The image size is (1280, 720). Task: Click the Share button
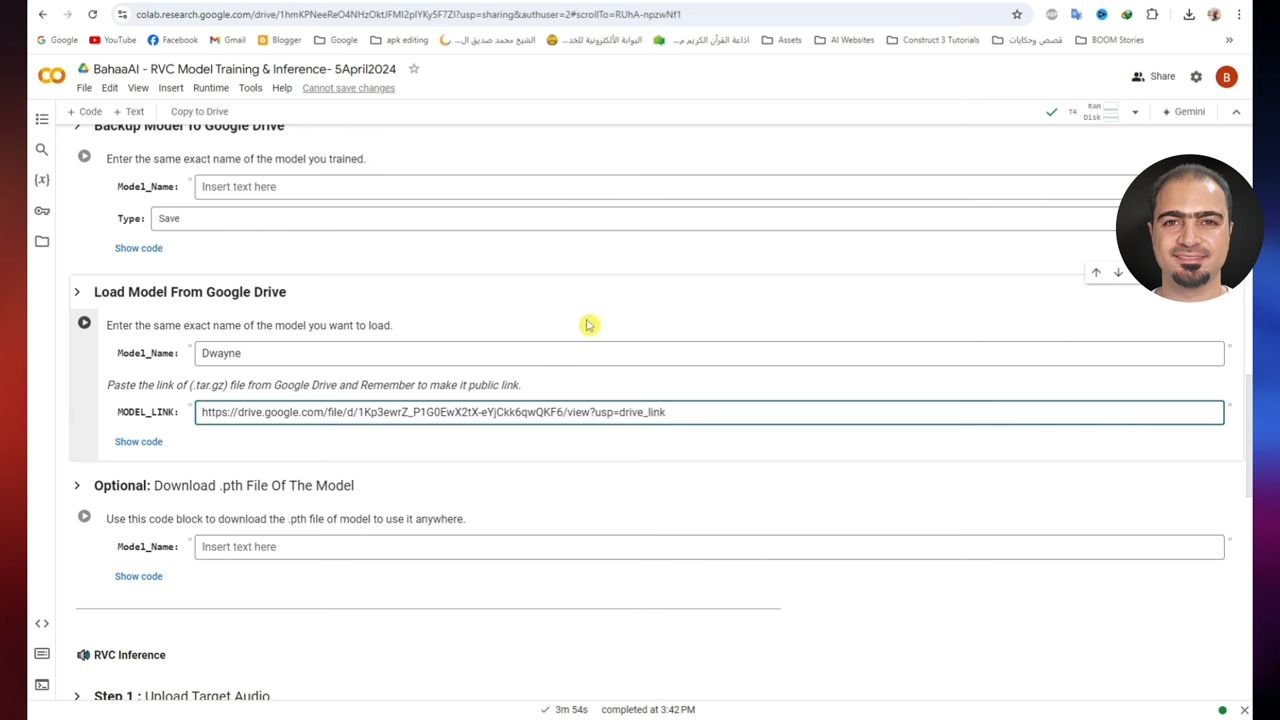click(1153, 77)
